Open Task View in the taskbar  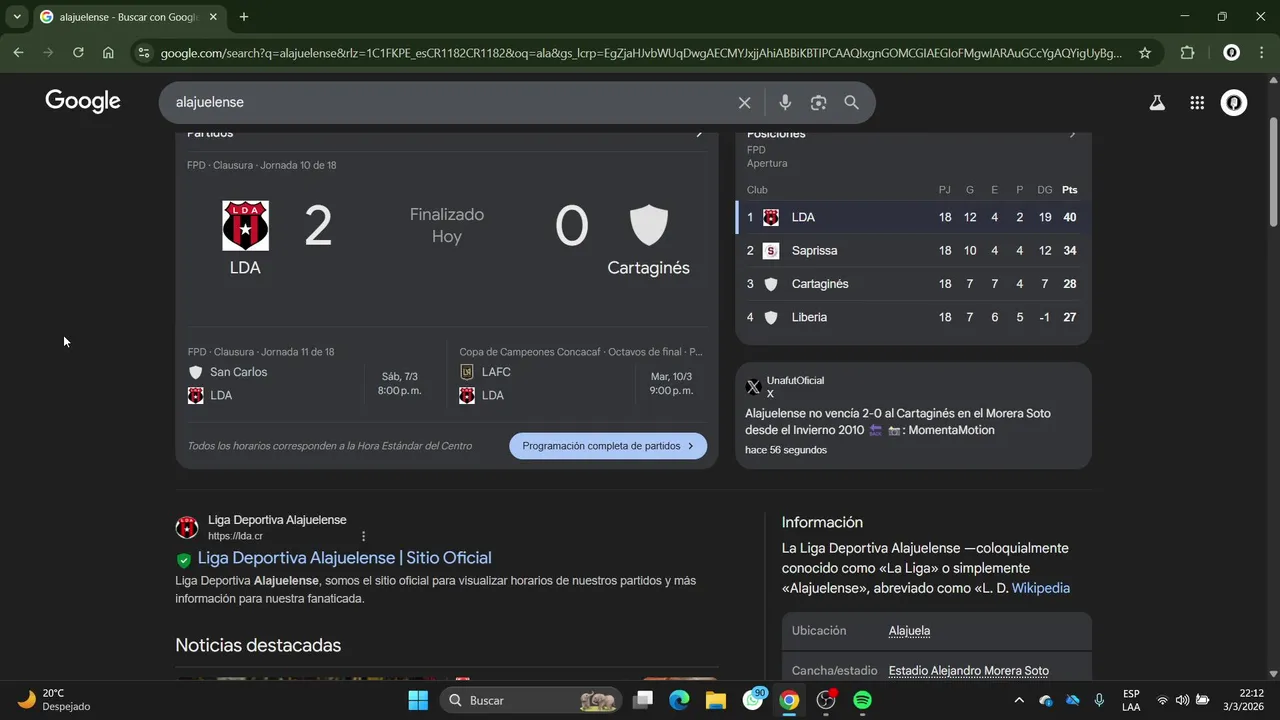tap(643, 700)
